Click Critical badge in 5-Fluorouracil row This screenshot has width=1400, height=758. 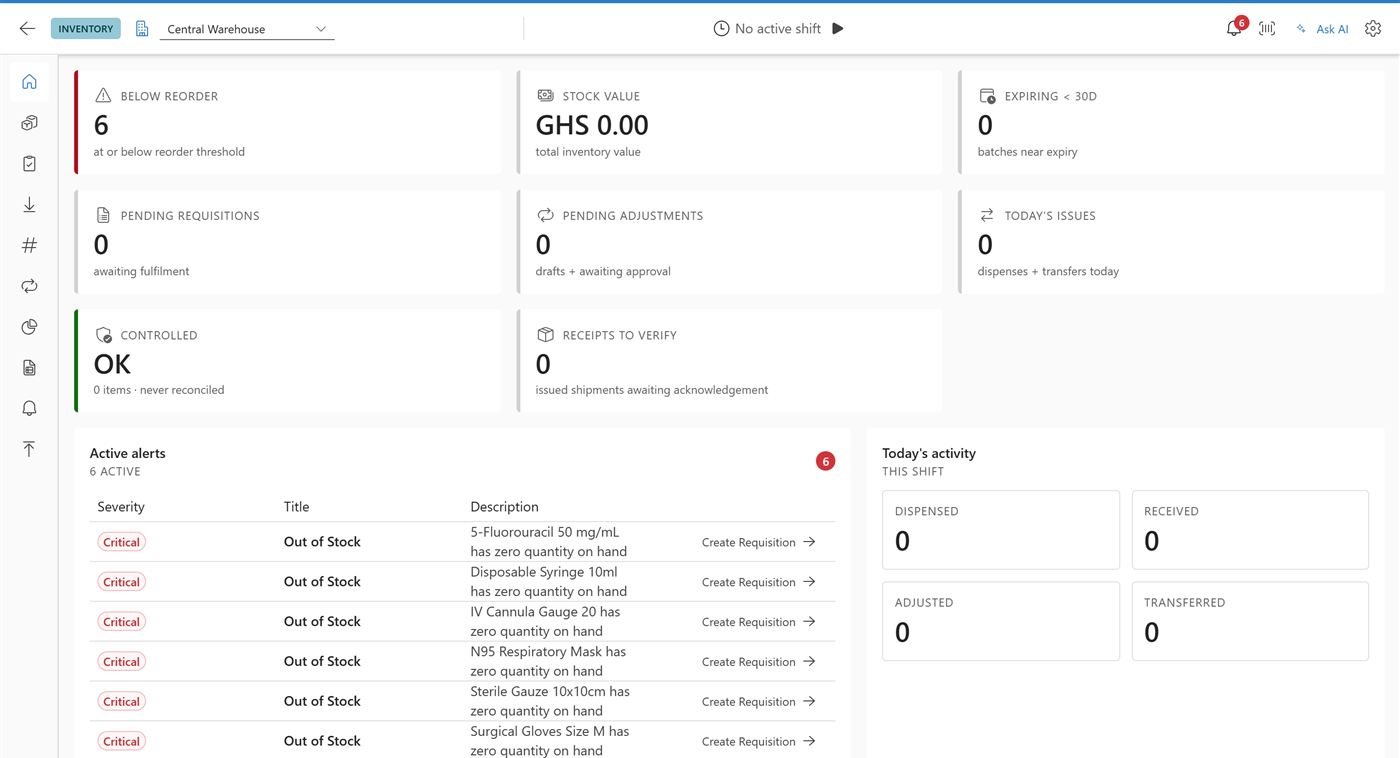coord(121,542)
